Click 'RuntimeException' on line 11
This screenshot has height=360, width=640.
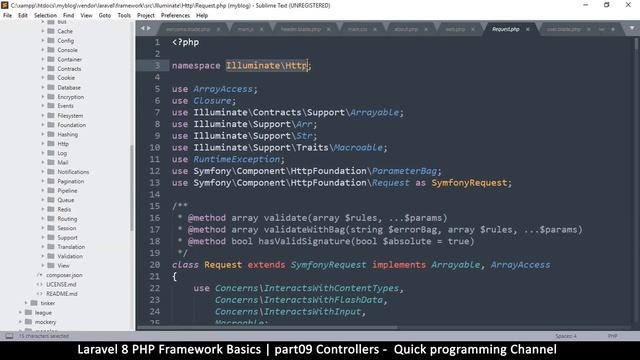[237, 159]
